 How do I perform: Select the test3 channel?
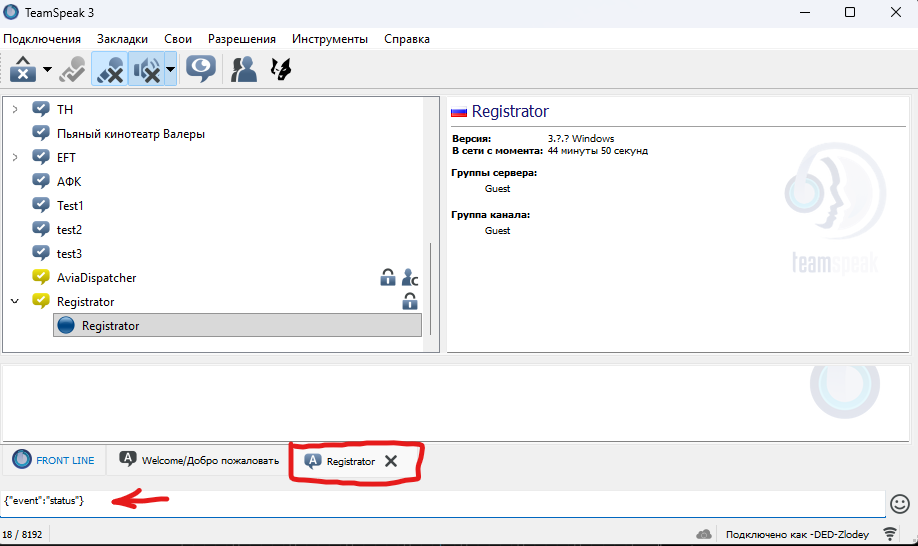[x=69, y=253]
